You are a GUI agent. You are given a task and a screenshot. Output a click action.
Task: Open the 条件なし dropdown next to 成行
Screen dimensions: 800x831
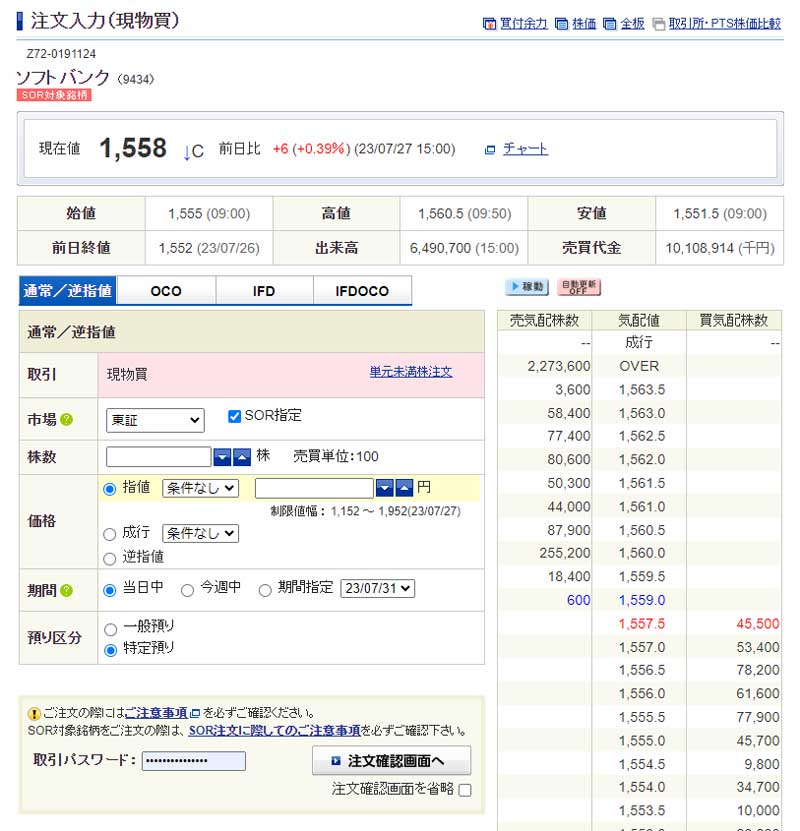tap(201, 533)
